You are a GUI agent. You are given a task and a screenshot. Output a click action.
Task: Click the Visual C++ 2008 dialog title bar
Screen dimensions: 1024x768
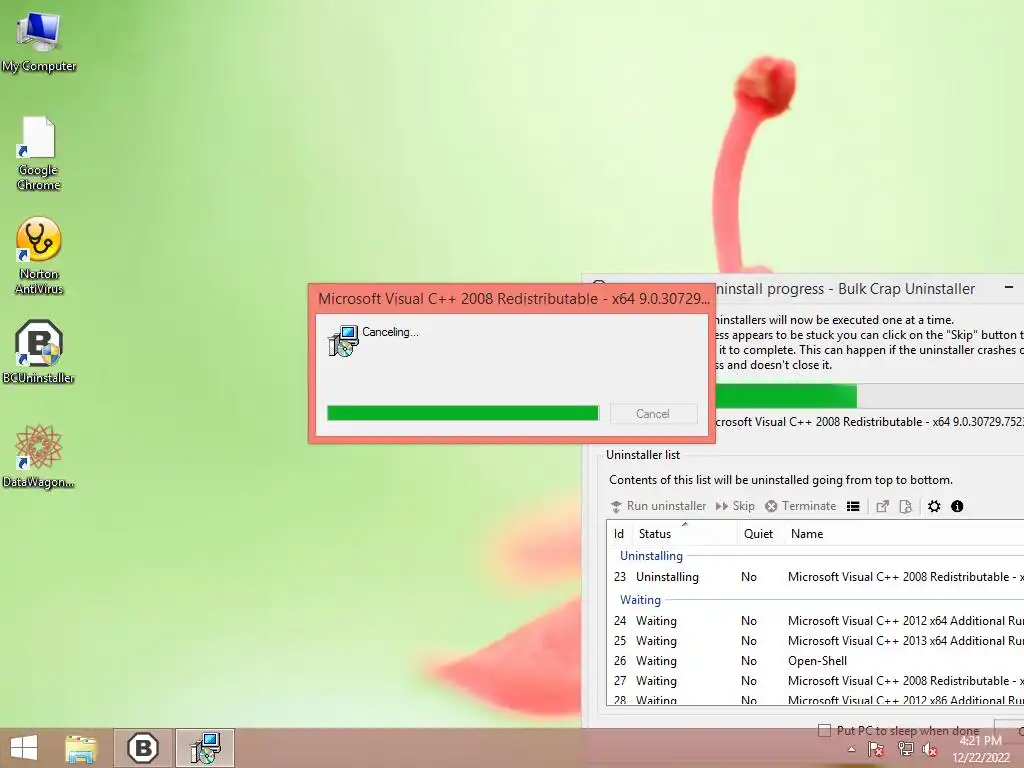[513, 298]
